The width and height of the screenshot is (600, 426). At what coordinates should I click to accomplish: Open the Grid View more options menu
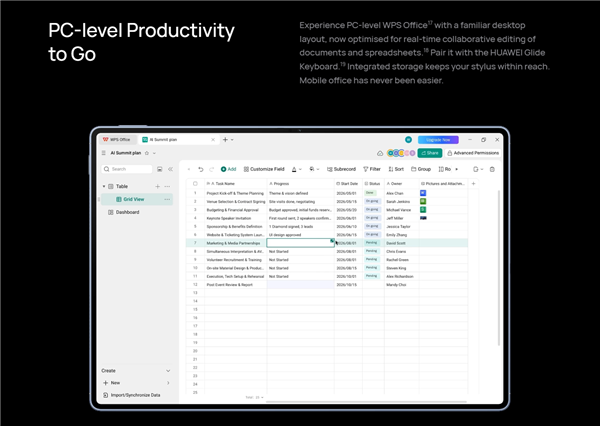[167, 199]
